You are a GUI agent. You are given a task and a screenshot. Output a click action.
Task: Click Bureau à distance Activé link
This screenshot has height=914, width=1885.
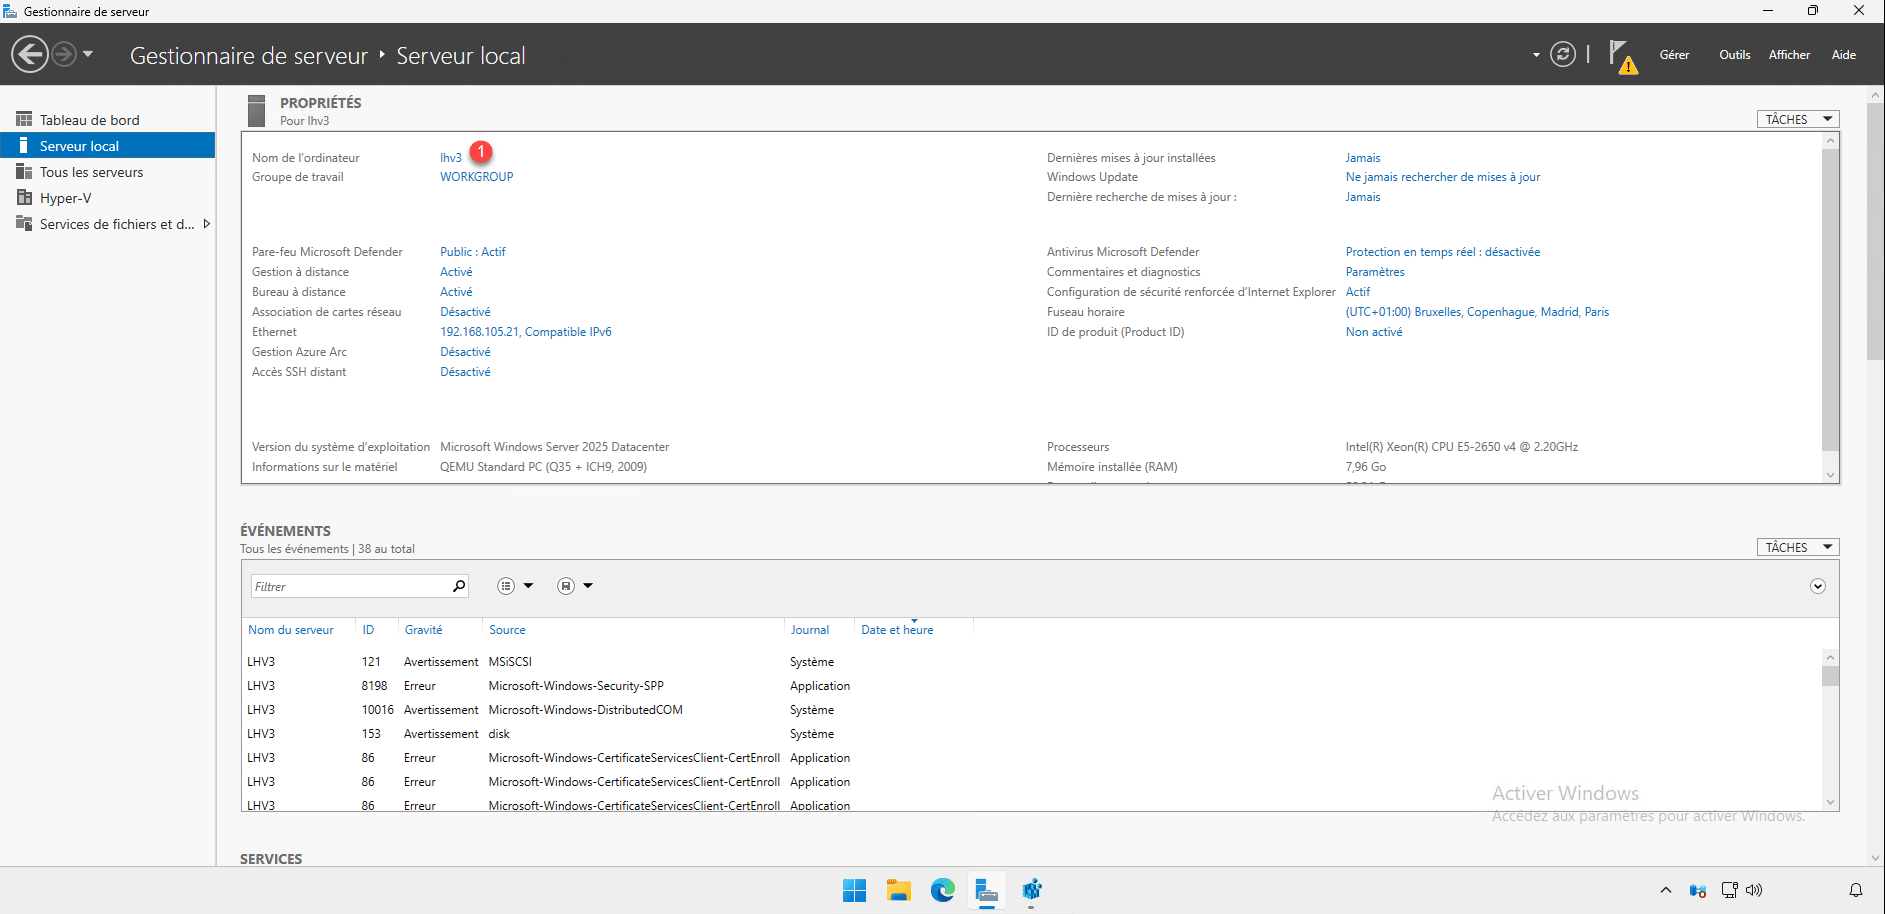tap(456, 292)
